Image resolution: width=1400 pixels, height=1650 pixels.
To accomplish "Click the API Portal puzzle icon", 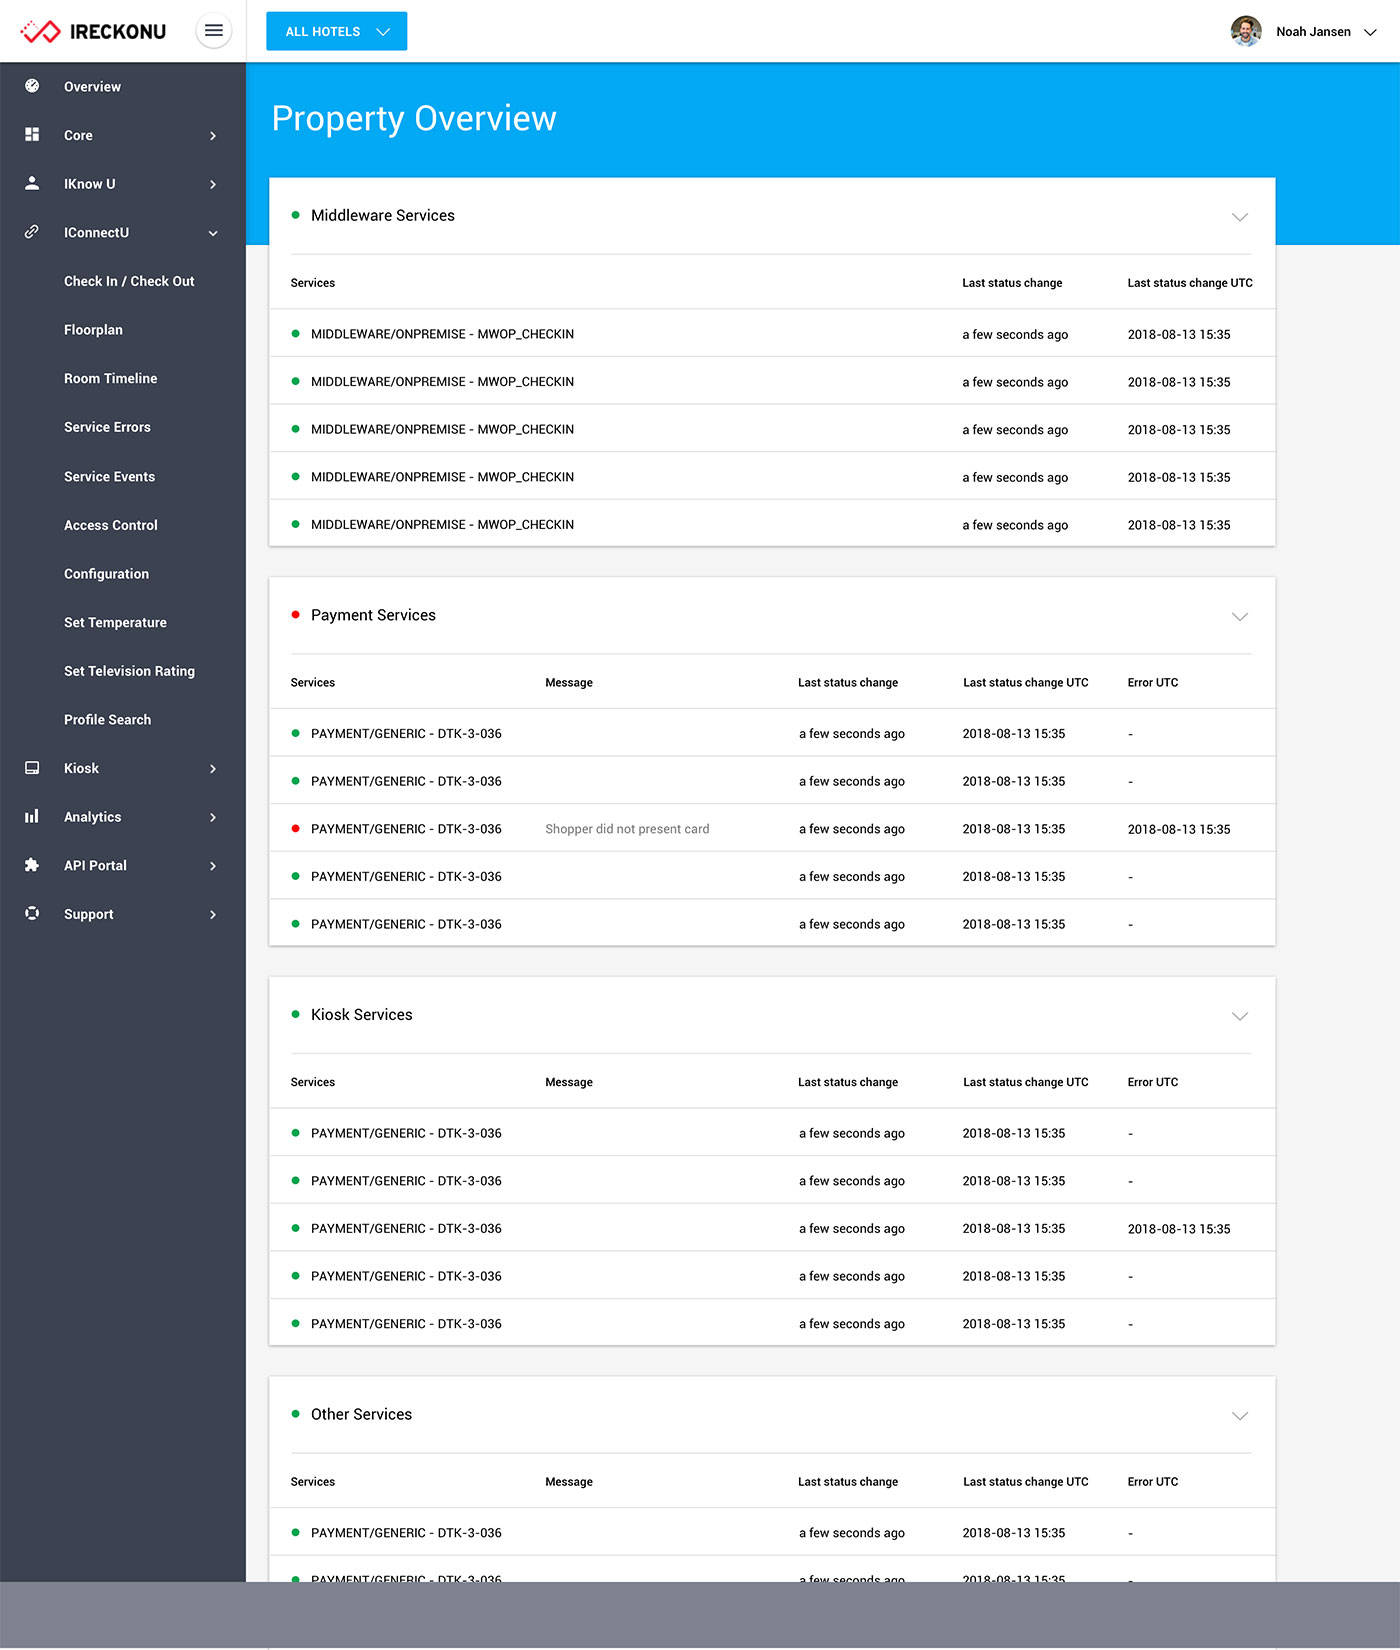I will tap(32, 865).
